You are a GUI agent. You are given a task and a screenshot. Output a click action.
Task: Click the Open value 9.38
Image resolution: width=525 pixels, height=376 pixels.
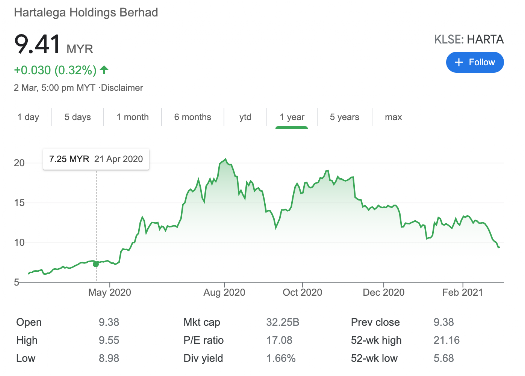pyautogui.click(x=109, y=322)
